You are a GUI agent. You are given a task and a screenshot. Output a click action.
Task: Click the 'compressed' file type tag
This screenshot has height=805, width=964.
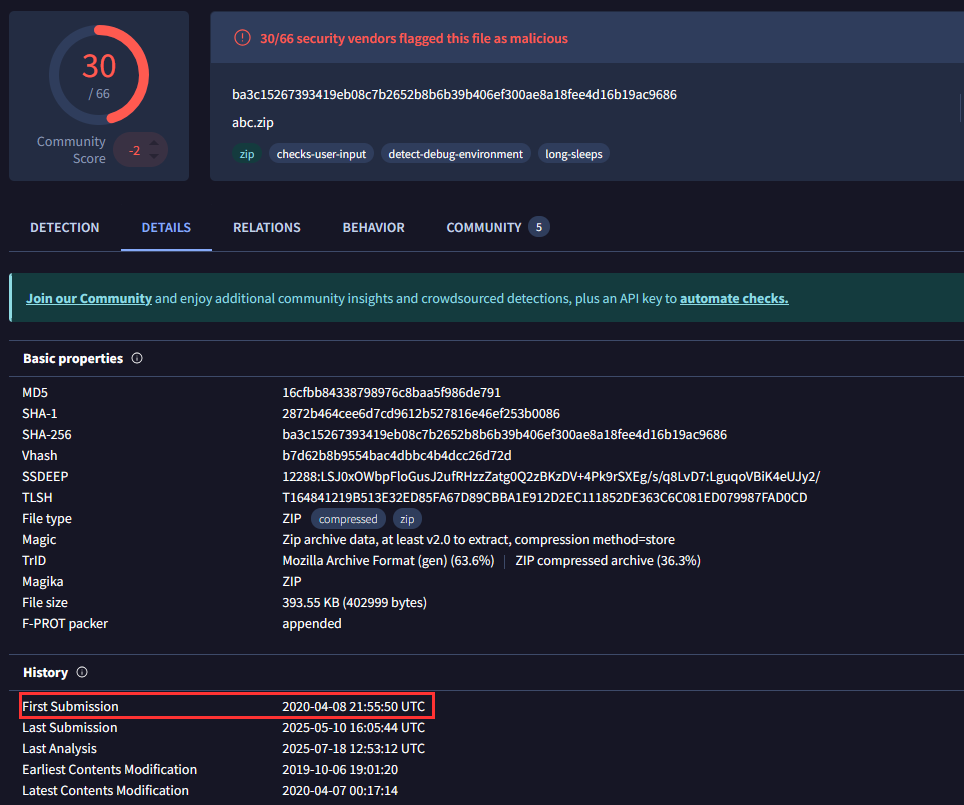coord(348,519)
